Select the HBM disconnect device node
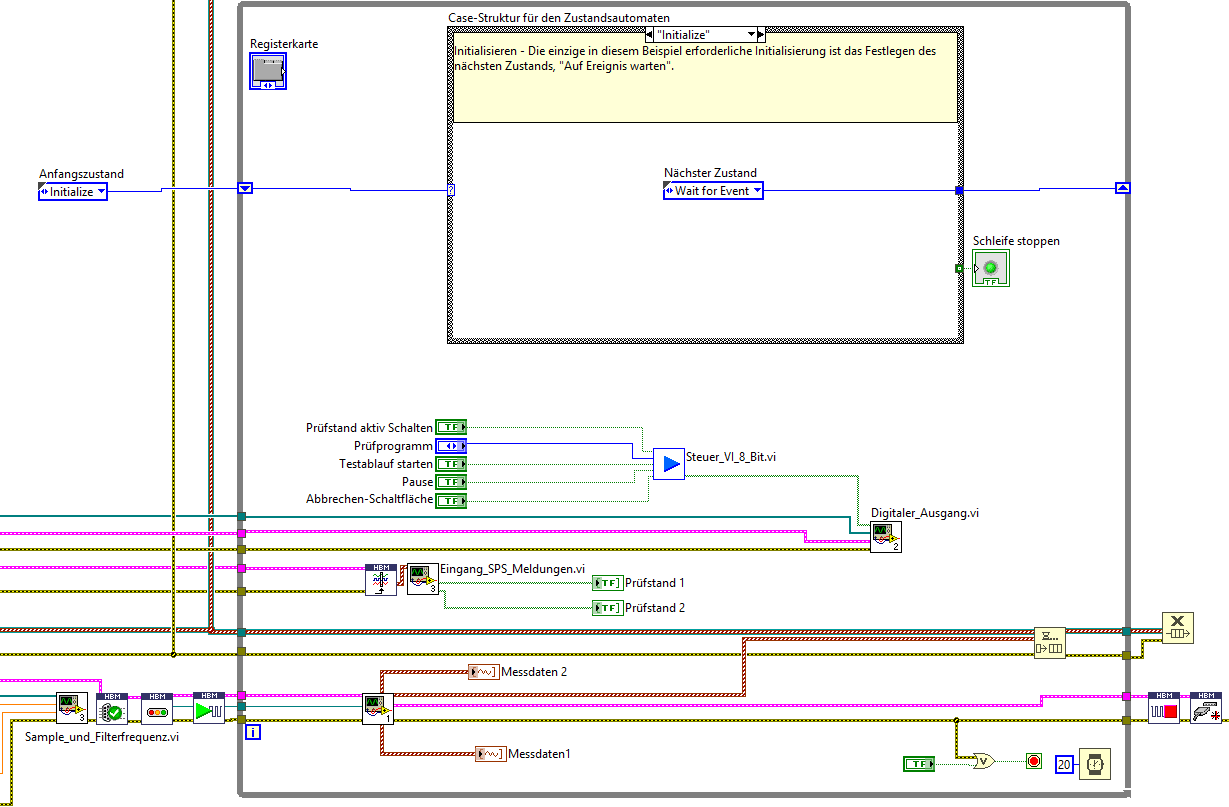Viewport: 1229px width, 807px height. coord(1206,708)
